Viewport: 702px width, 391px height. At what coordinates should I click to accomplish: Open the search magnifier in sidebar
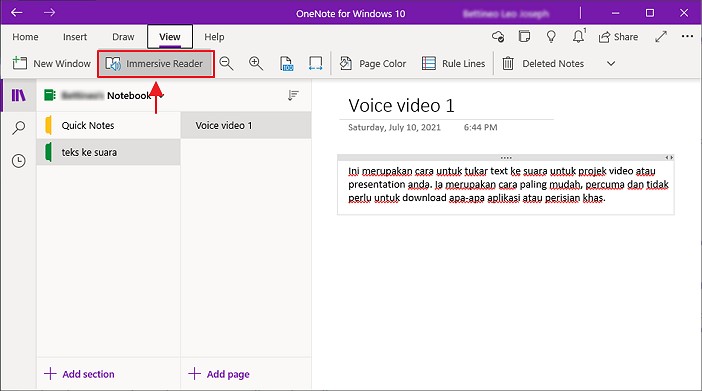18,128
